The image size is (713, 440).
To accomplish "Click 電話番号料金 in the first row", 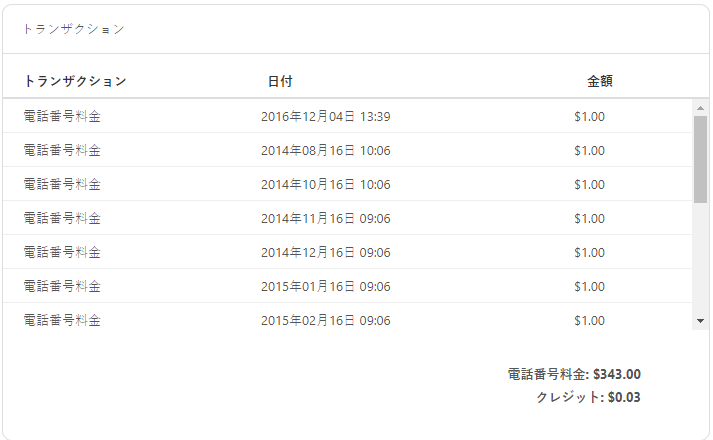I will pos(62,117).
